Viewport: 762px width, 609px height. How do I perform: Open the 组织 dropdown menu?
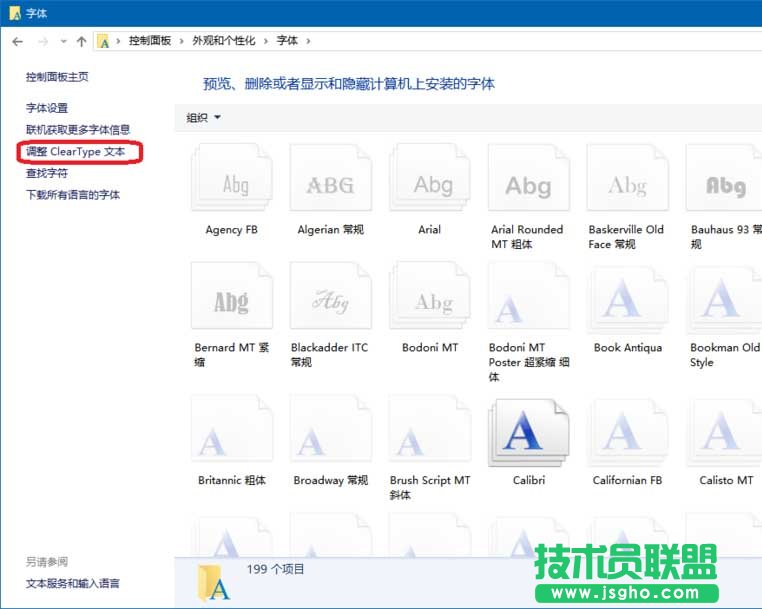[x=204, y=118]
